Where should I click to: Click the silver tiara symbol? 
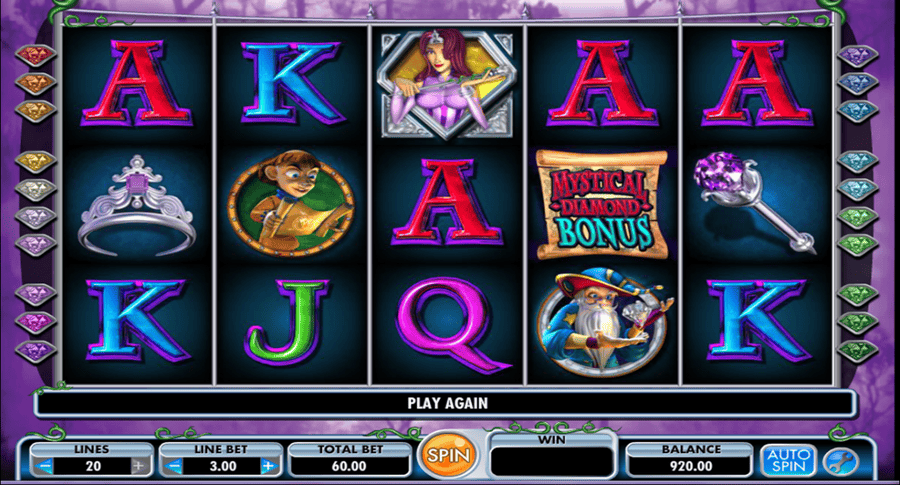point(137,205)
